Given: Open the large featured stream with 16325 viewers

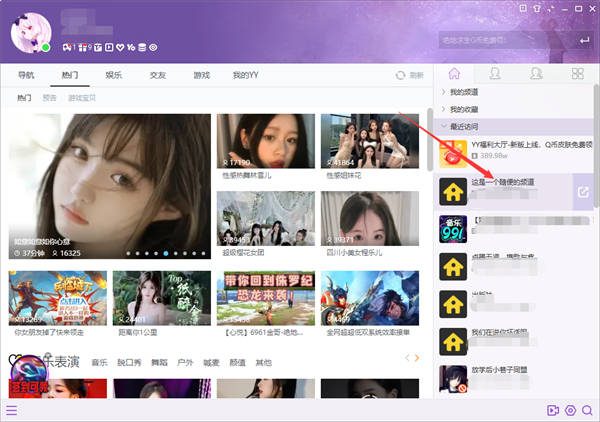Looking at the screenshot, I should click(110, 186).
